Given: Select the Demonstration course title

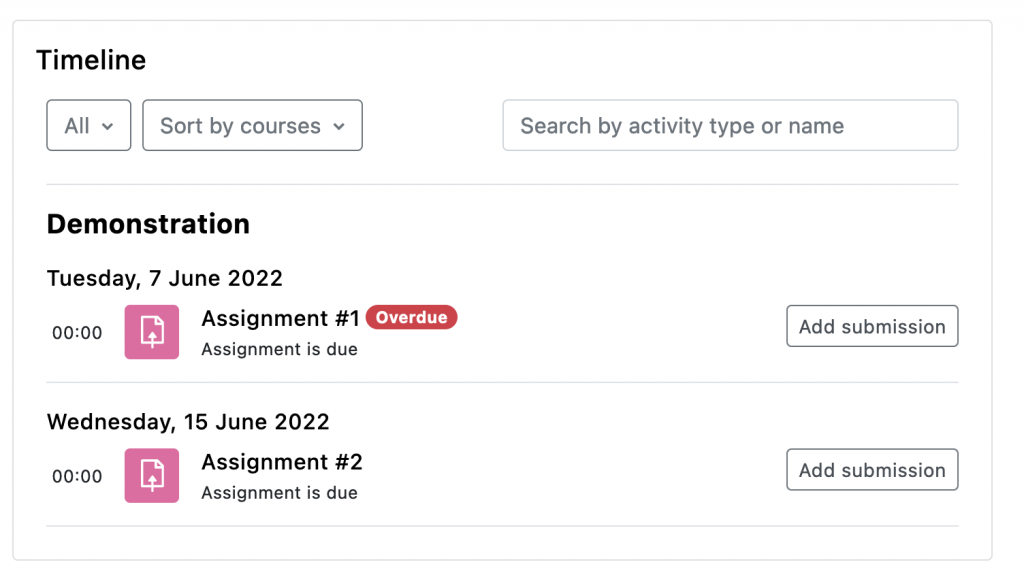Looking at the screenshot, I should tap(147, 223).
